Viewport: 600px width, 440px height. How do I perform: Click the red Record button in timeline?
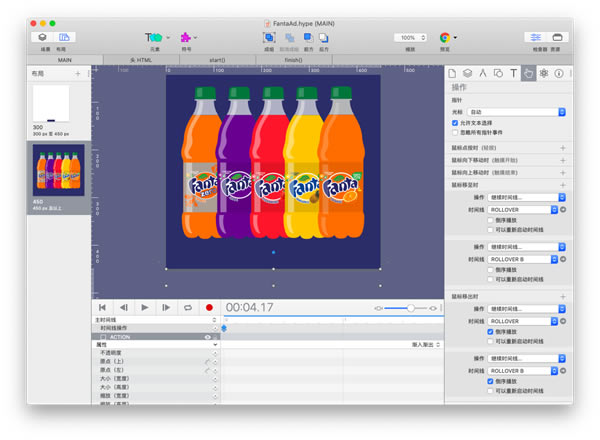(209, 308)
